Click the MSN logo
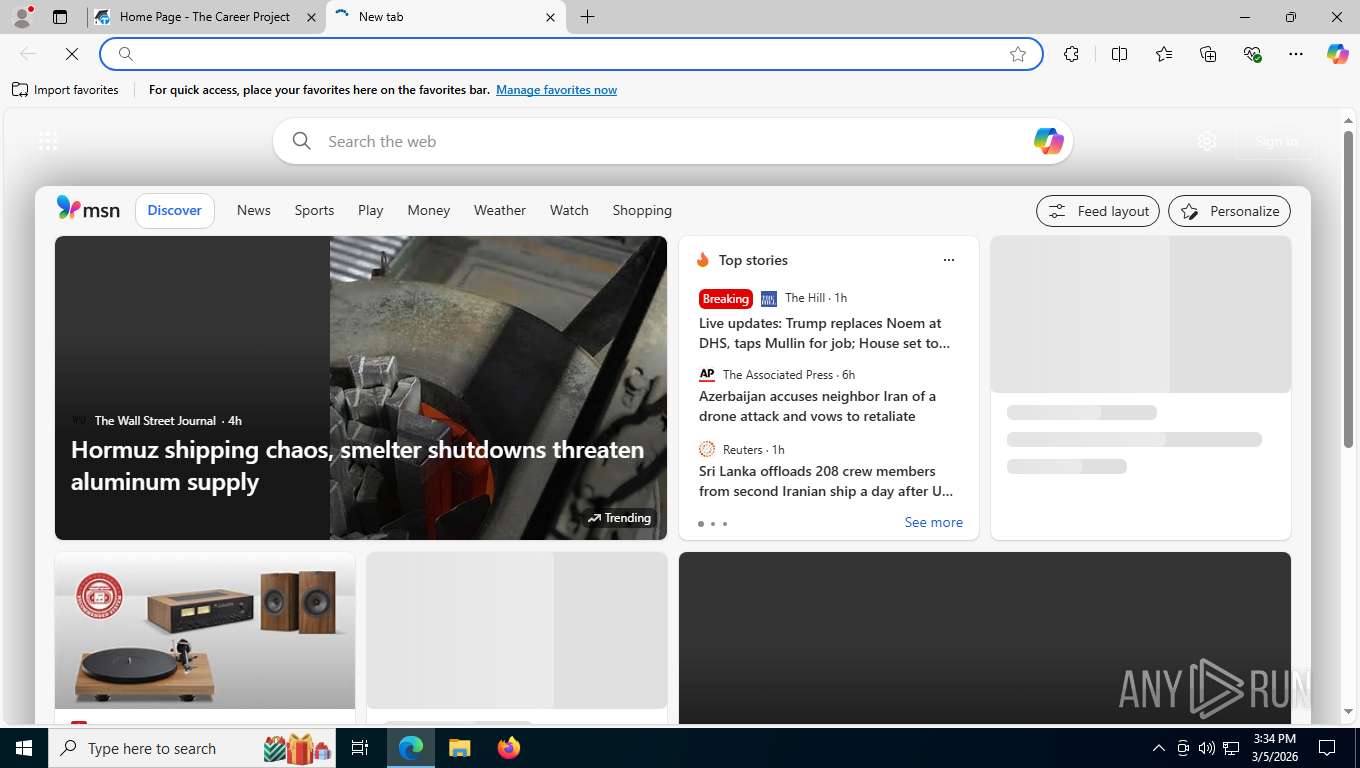Viewport: 1360px width, 768px height. [88, 209]
